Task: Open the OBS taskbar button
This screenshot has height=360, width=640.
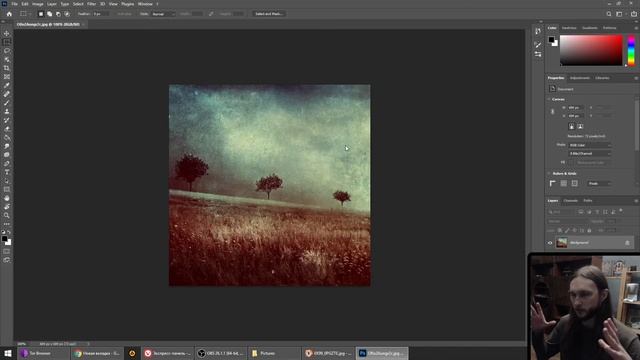Action: [220, 353]
